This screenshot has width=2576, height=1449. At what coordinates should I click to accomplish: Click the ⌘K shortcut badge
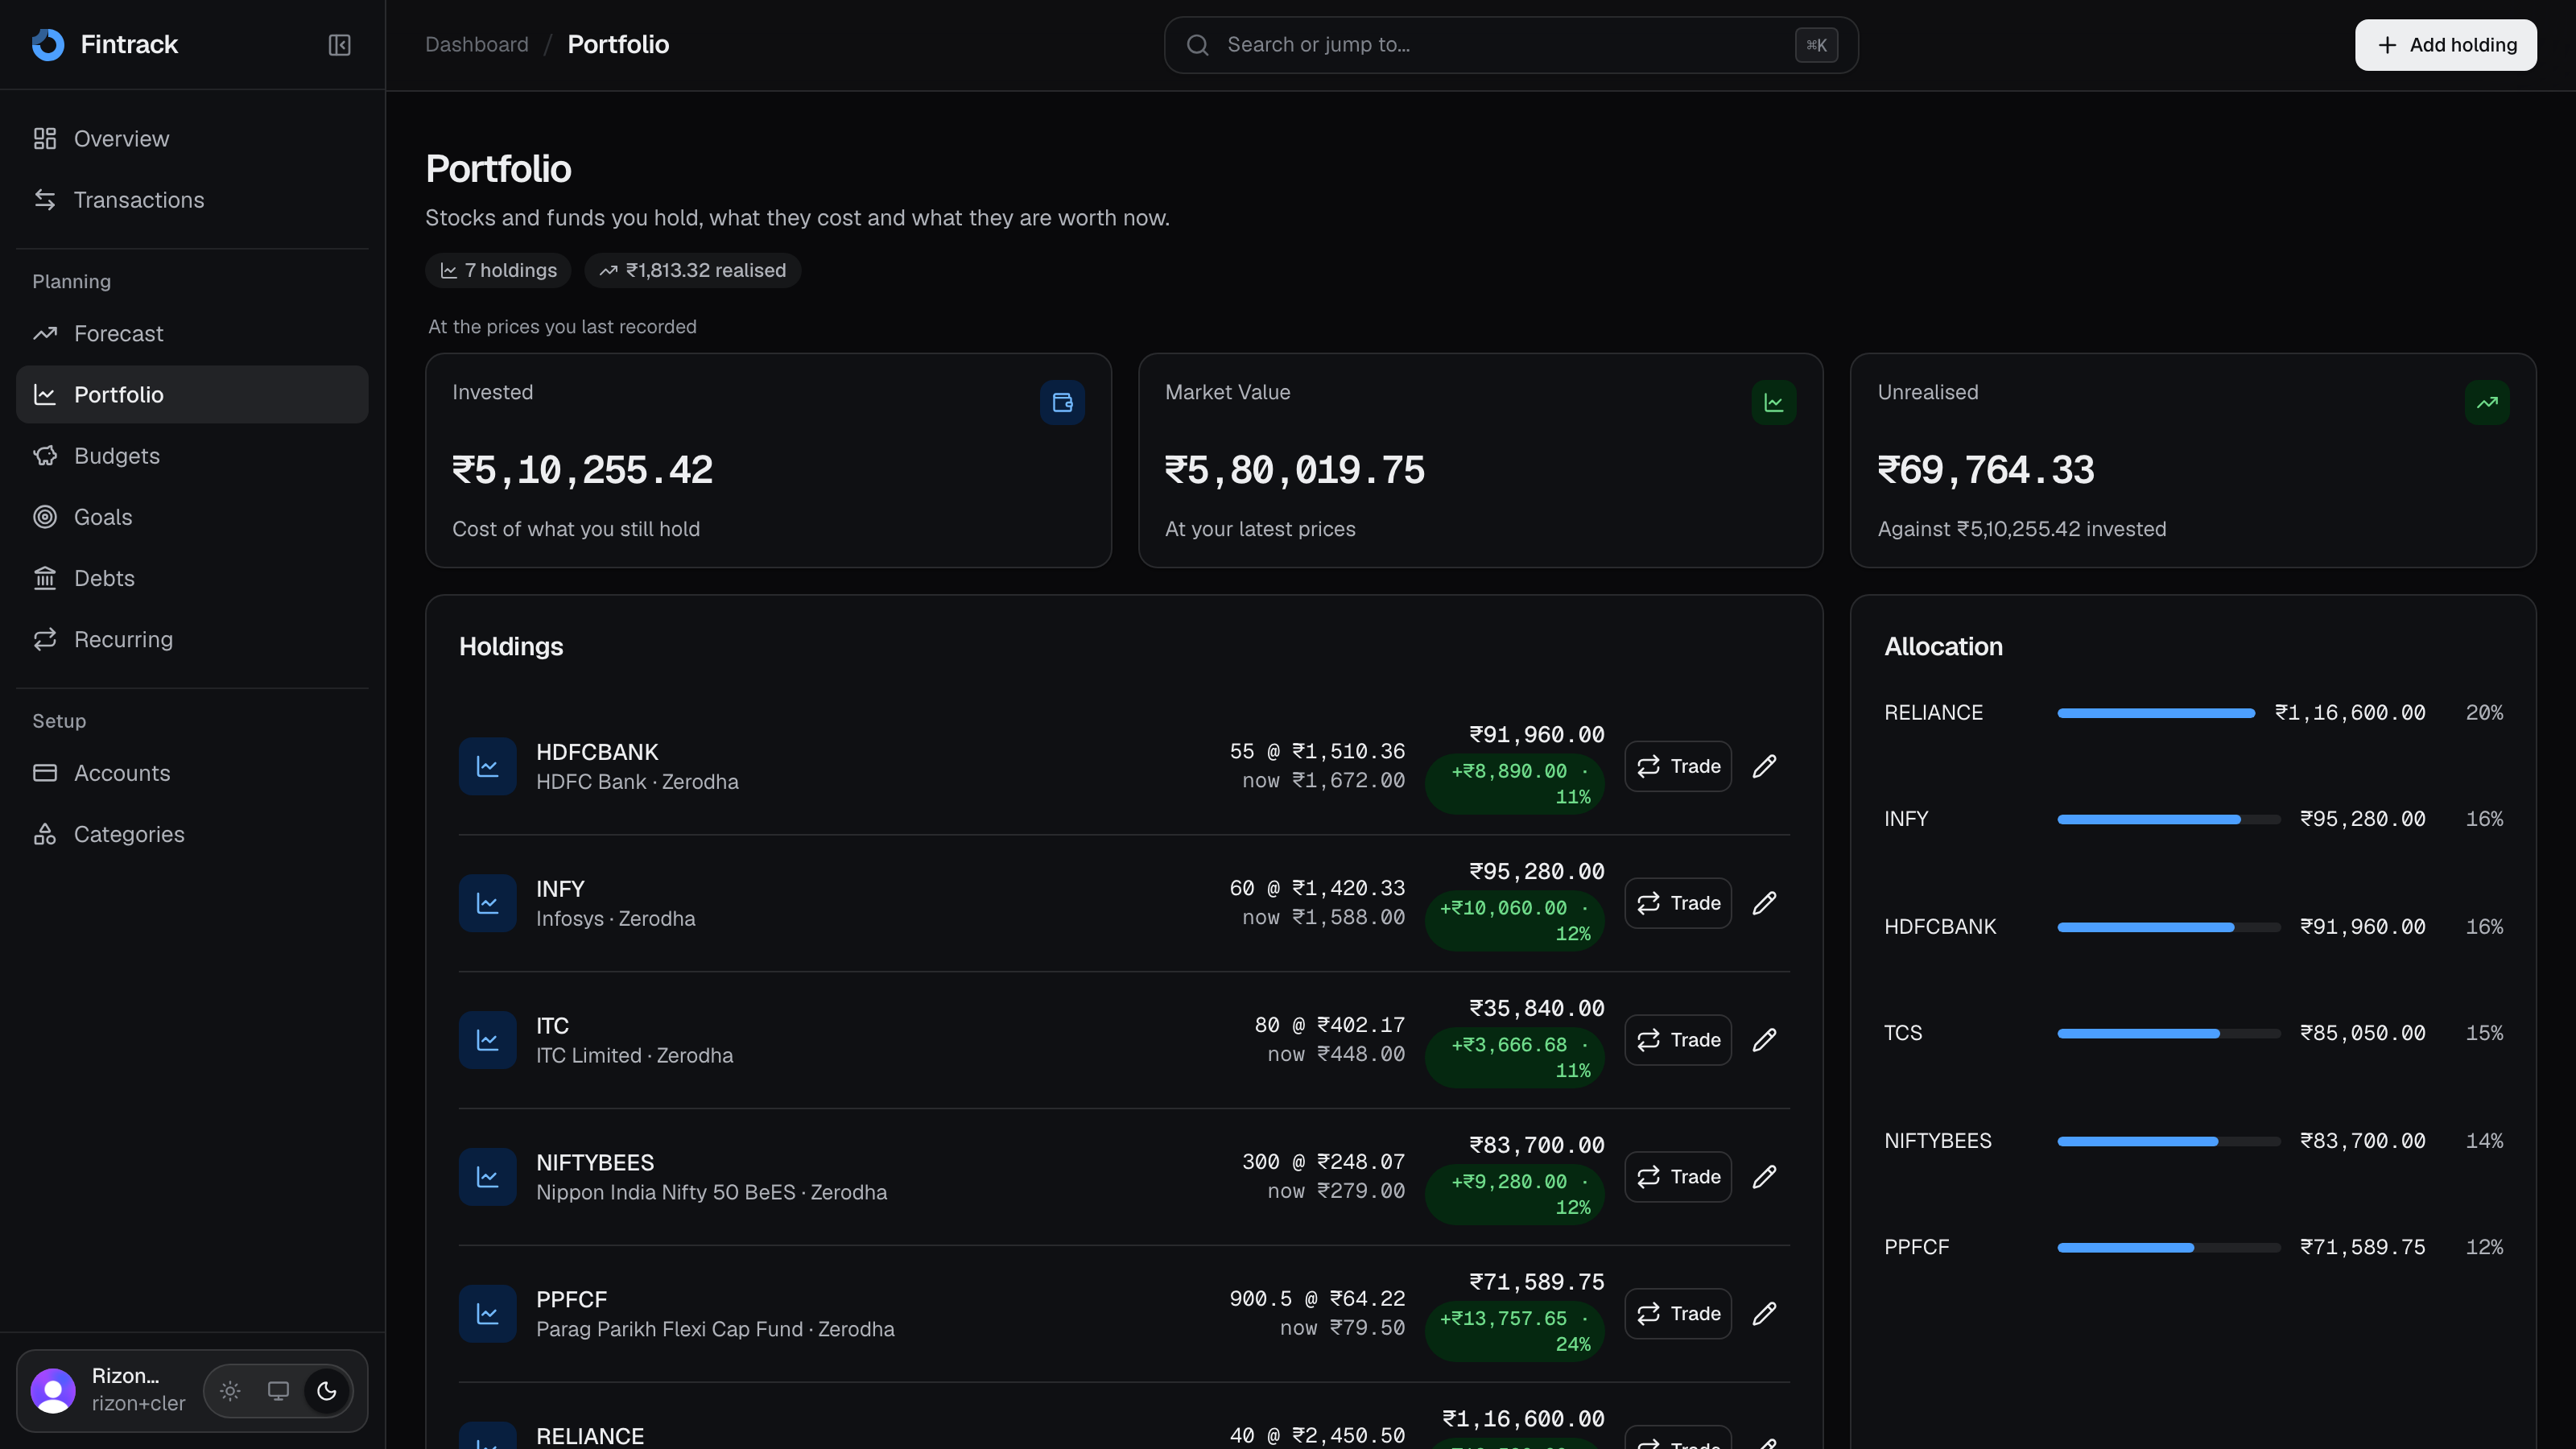pos(1816,45)
